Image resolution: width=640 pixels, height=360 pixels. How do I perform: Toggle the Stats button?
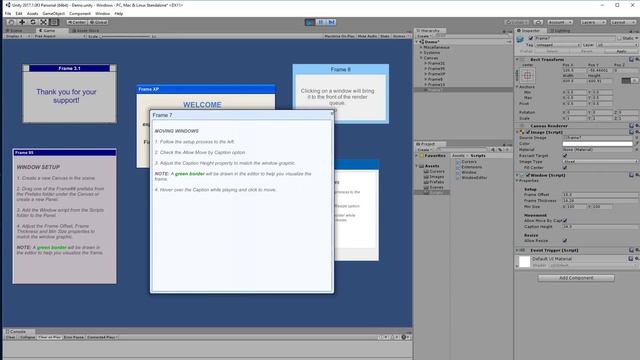pos(384,36)
